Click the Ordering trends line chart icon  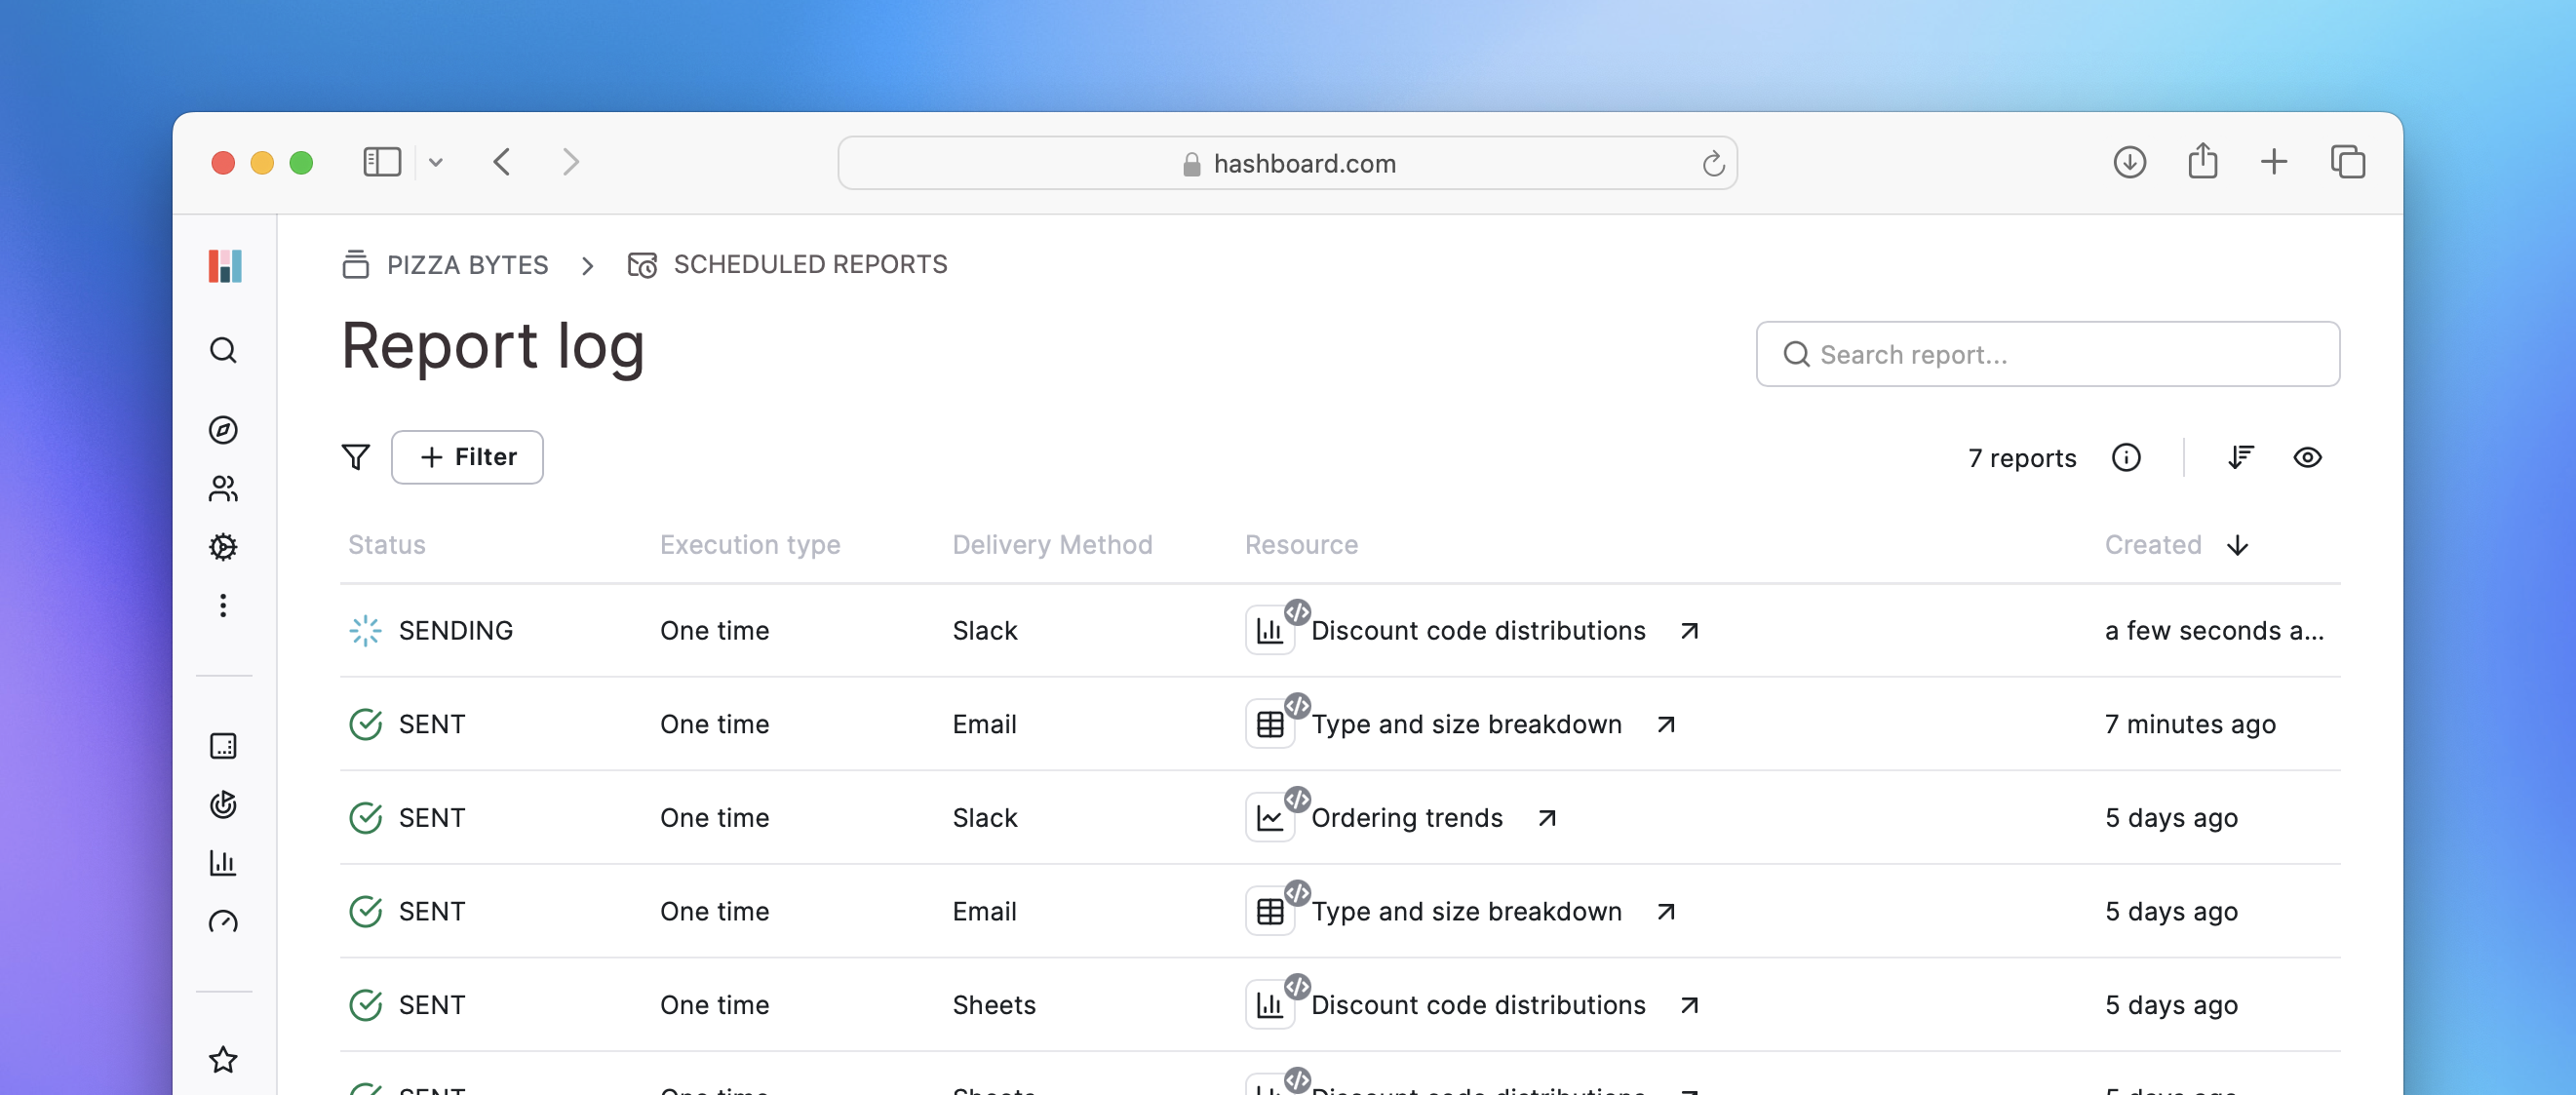[1270, 818]
